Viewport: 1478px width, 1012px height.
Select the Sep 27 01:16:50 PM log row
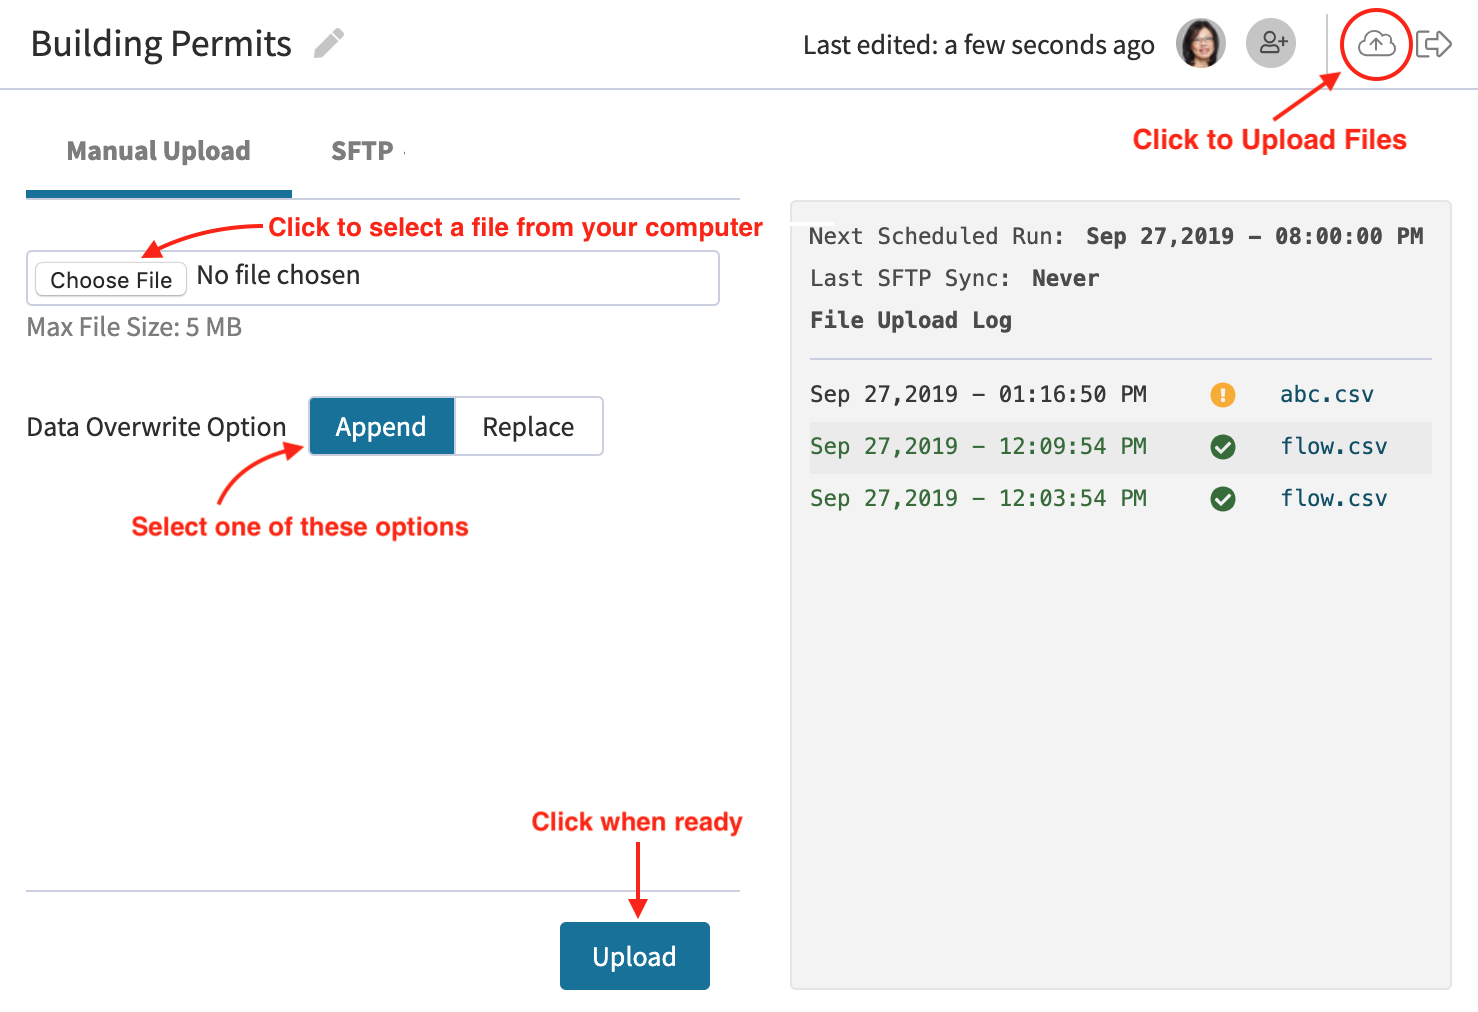[x=978, y=395]
